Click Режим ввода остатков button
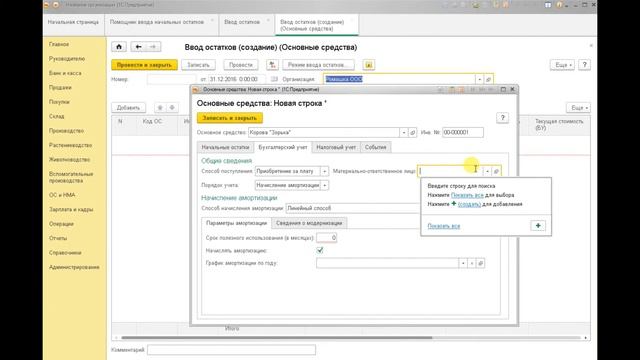The image size is (640, 360). tap(318, 65)
